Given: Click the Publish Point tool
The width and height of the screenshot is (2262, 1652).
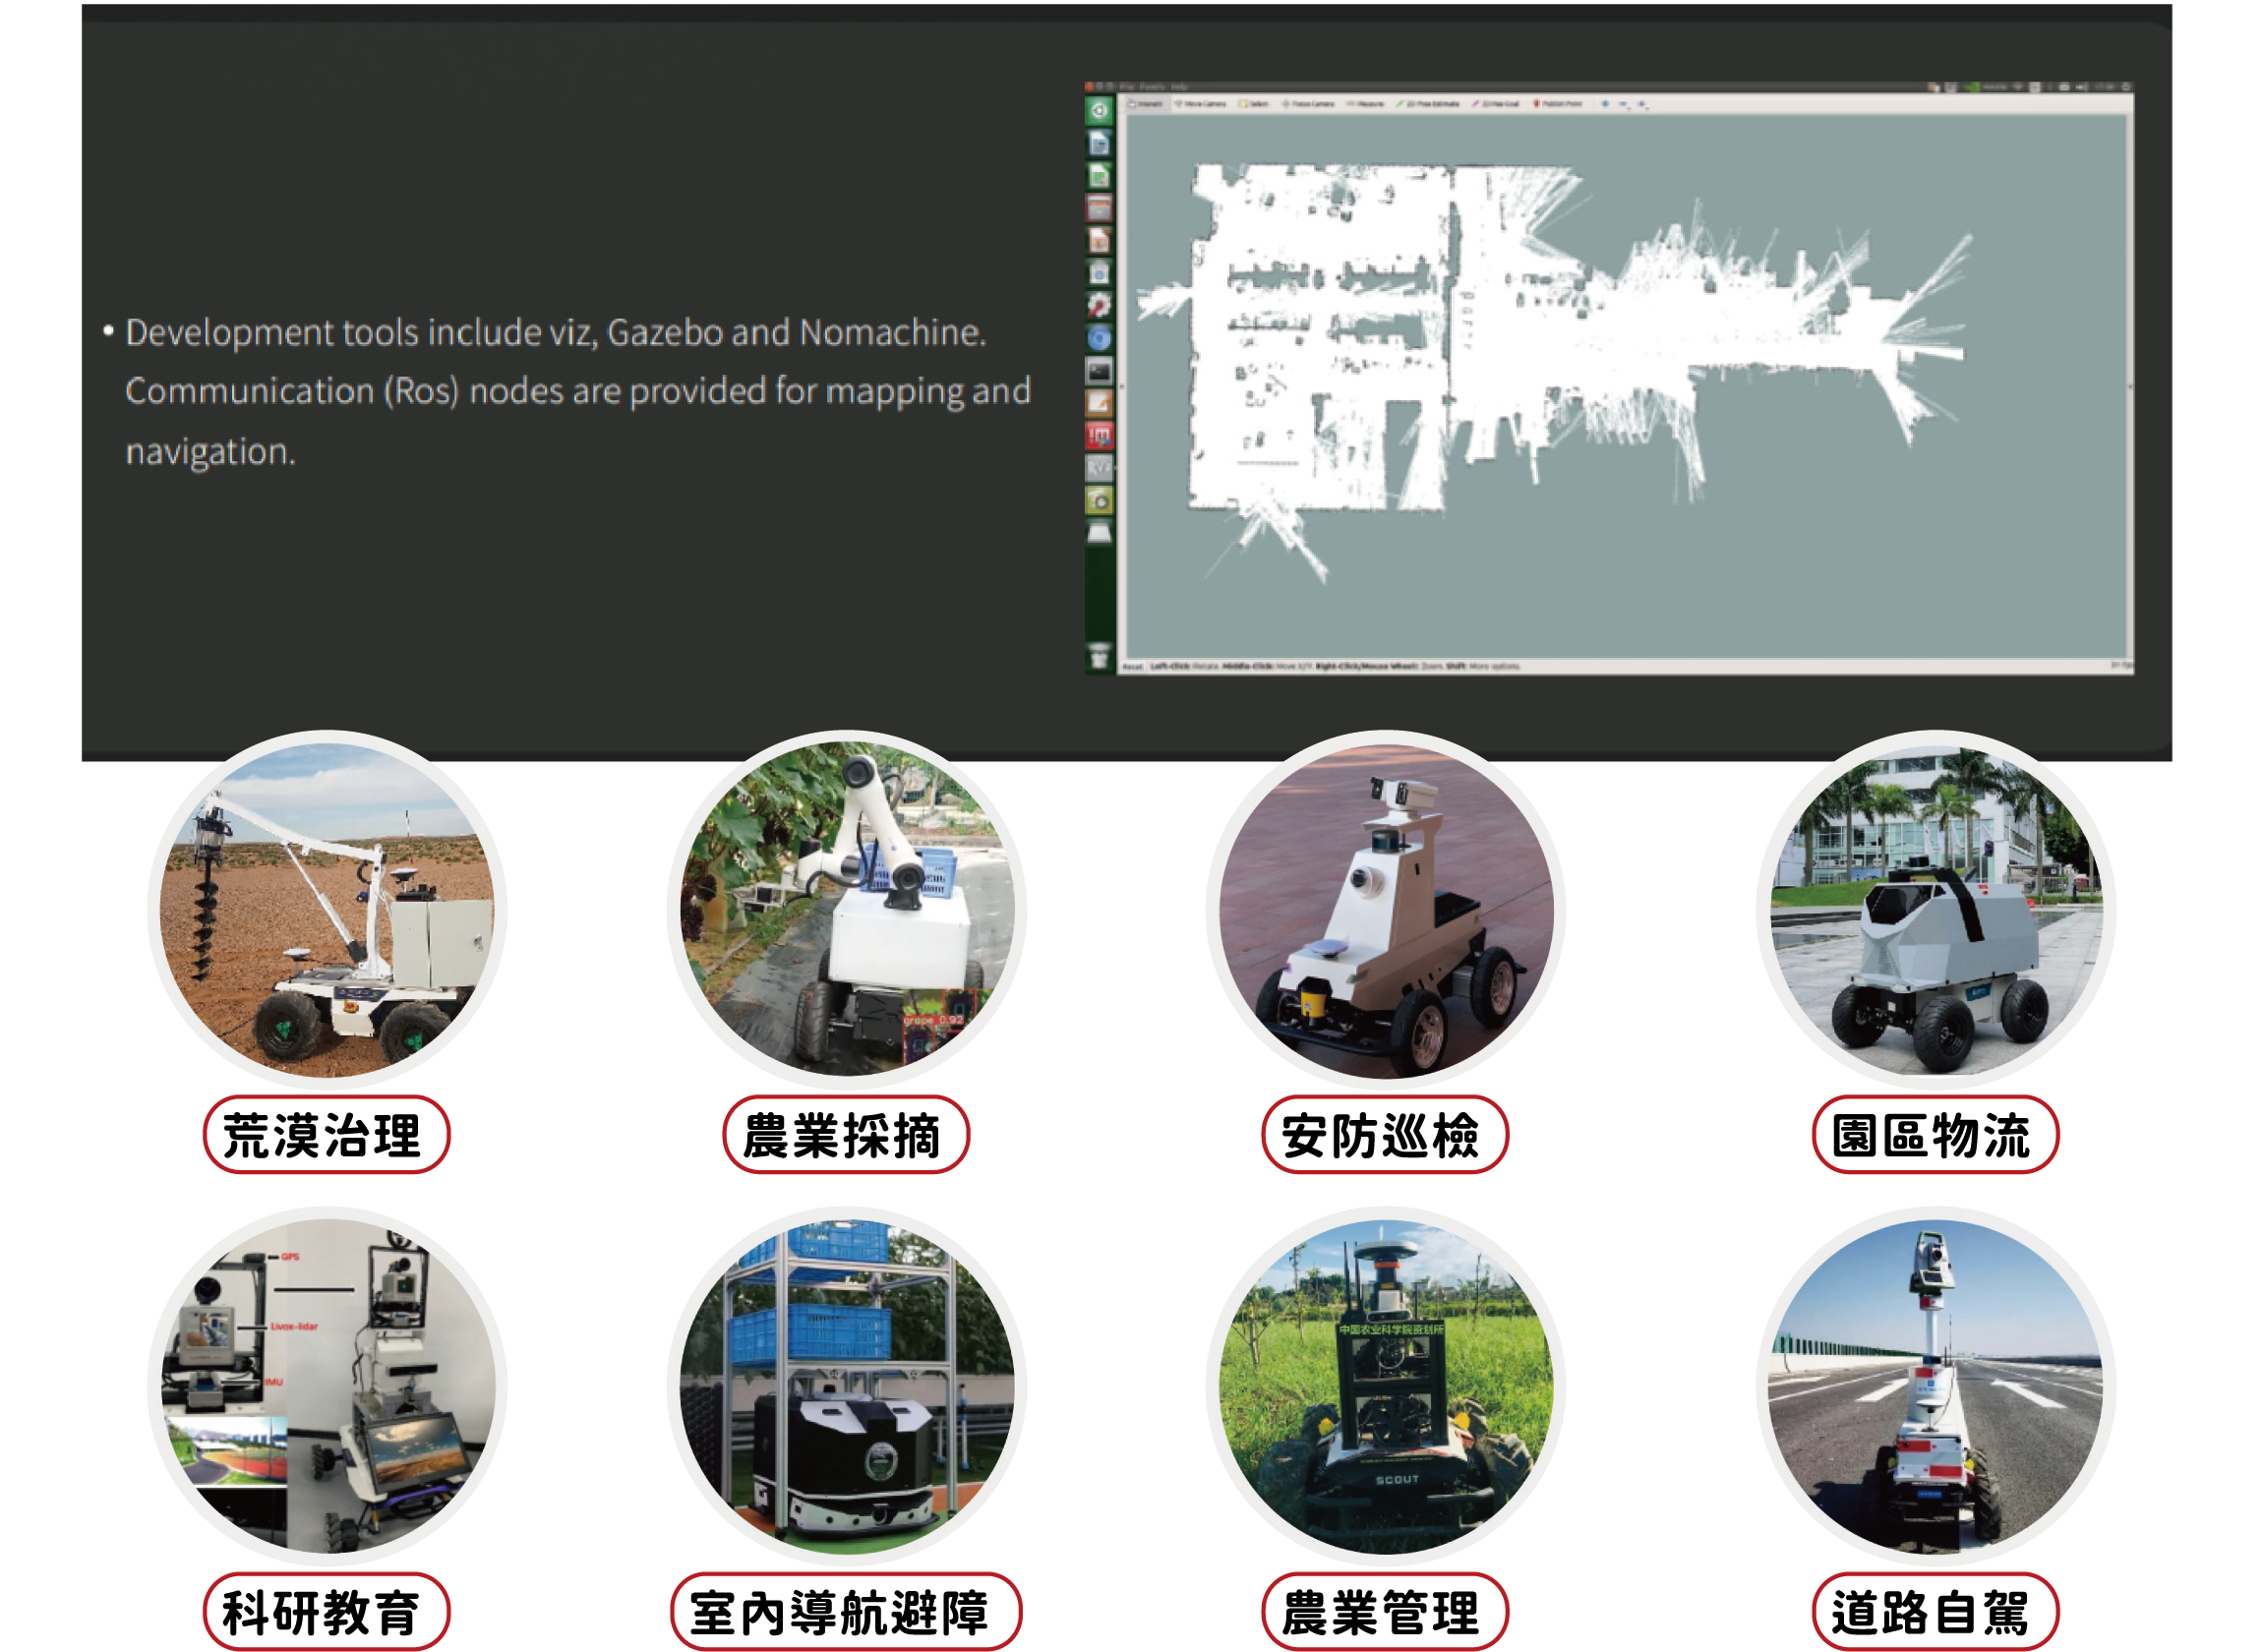Looking at the screenshot, I should coord(1560,104).
